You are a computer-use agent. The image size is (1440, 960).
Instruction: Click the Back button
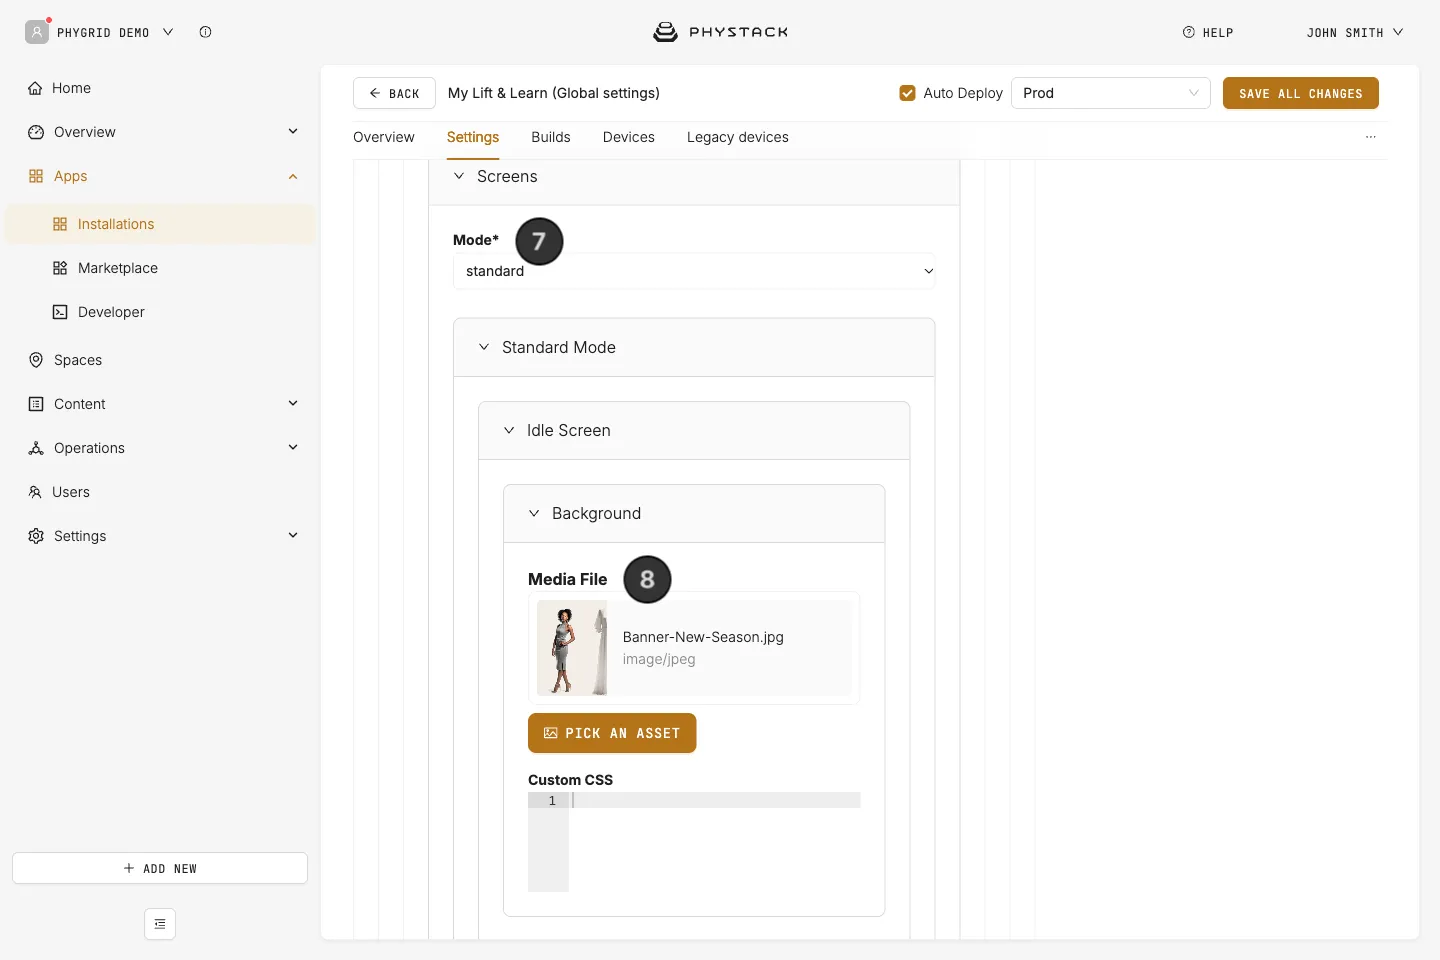click(394, 93)
